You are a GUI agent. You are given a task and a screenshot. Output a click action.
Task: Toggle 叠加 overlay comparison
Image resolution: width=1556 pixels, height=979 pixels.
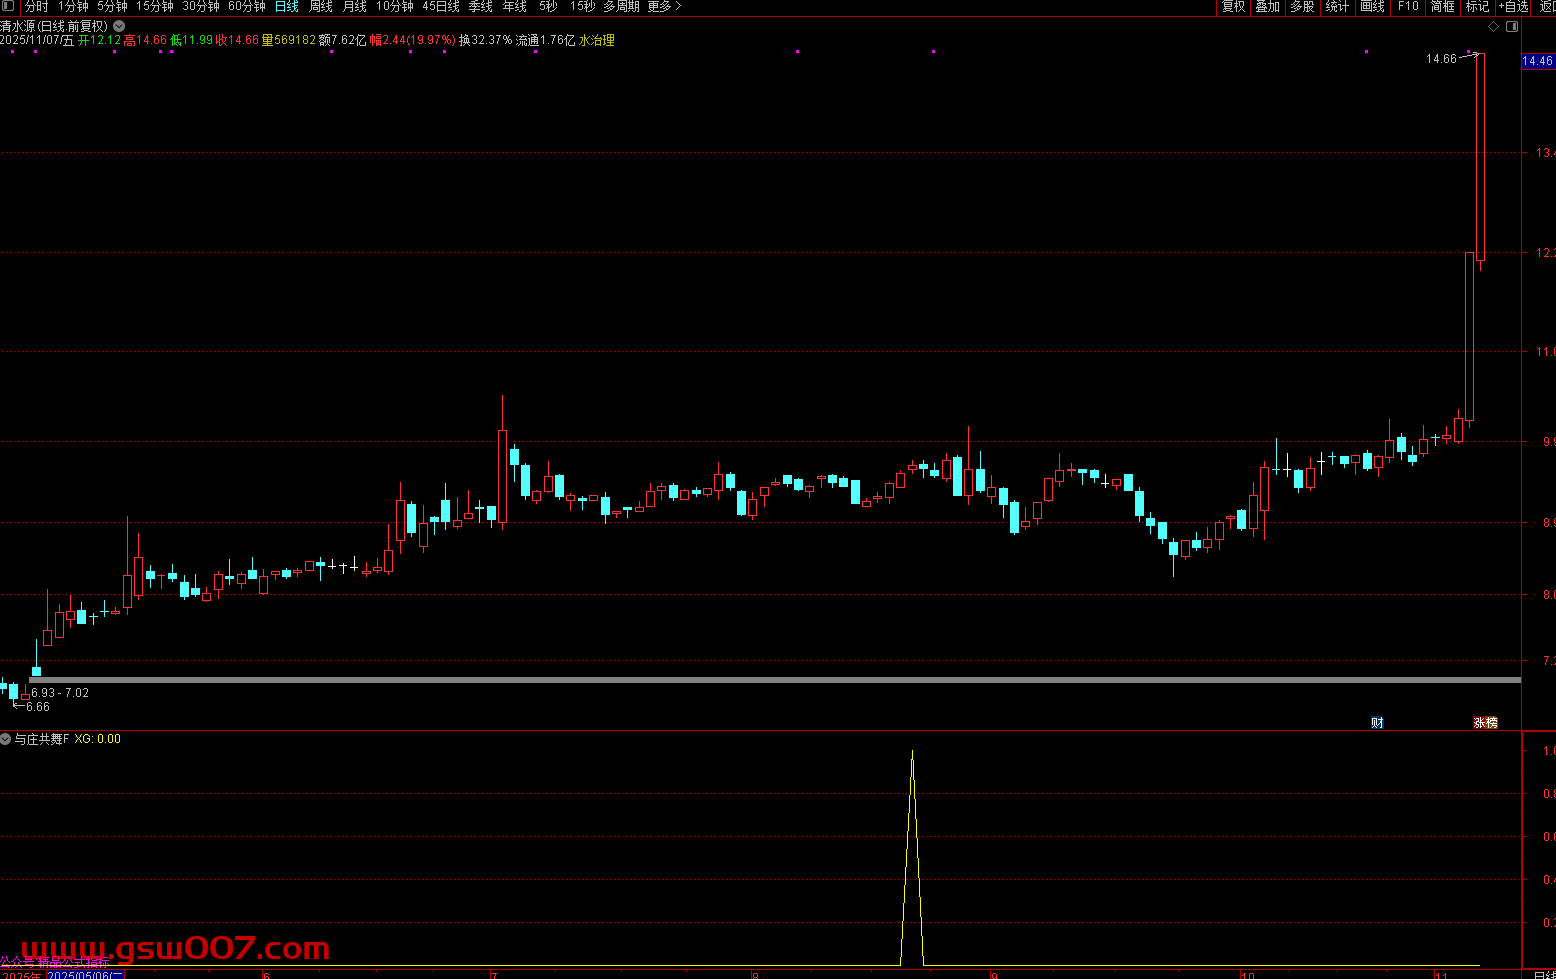(x=1268, y=7)
